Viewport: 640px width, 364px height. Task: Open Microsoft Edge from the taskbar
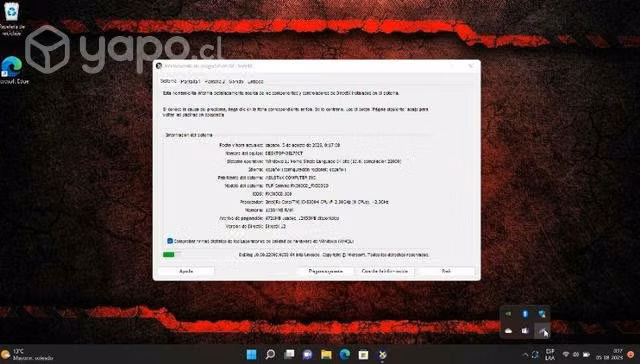[345, 354]
